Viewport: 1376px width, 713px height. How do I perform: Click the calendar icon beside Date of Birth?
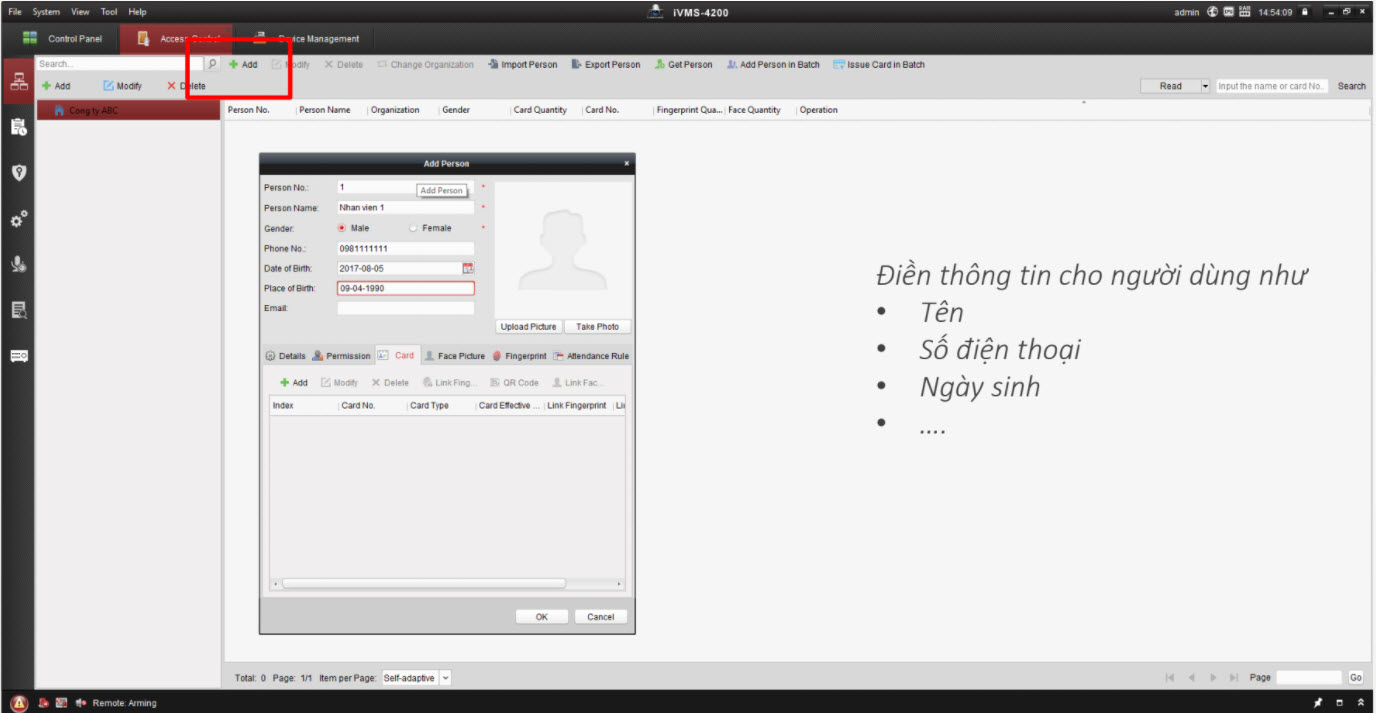click(467, 268)
